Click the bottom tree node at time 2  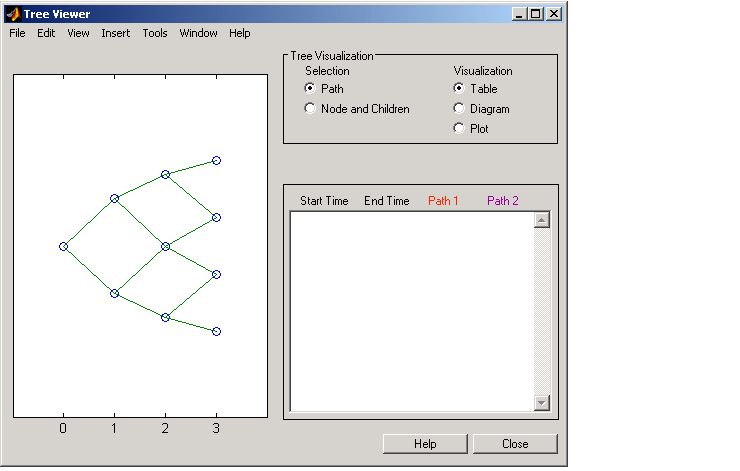click(x=165, y=318)
